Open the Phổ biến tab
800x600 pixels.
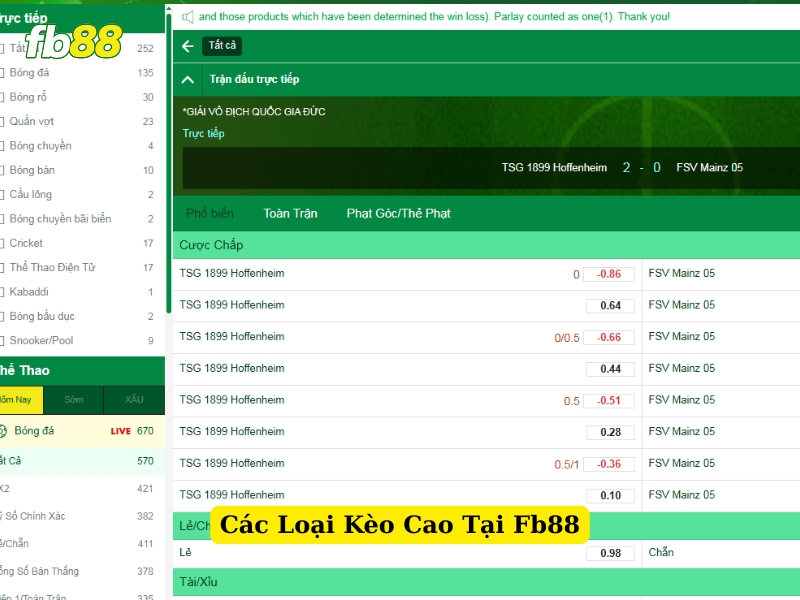tap(210, 213)
